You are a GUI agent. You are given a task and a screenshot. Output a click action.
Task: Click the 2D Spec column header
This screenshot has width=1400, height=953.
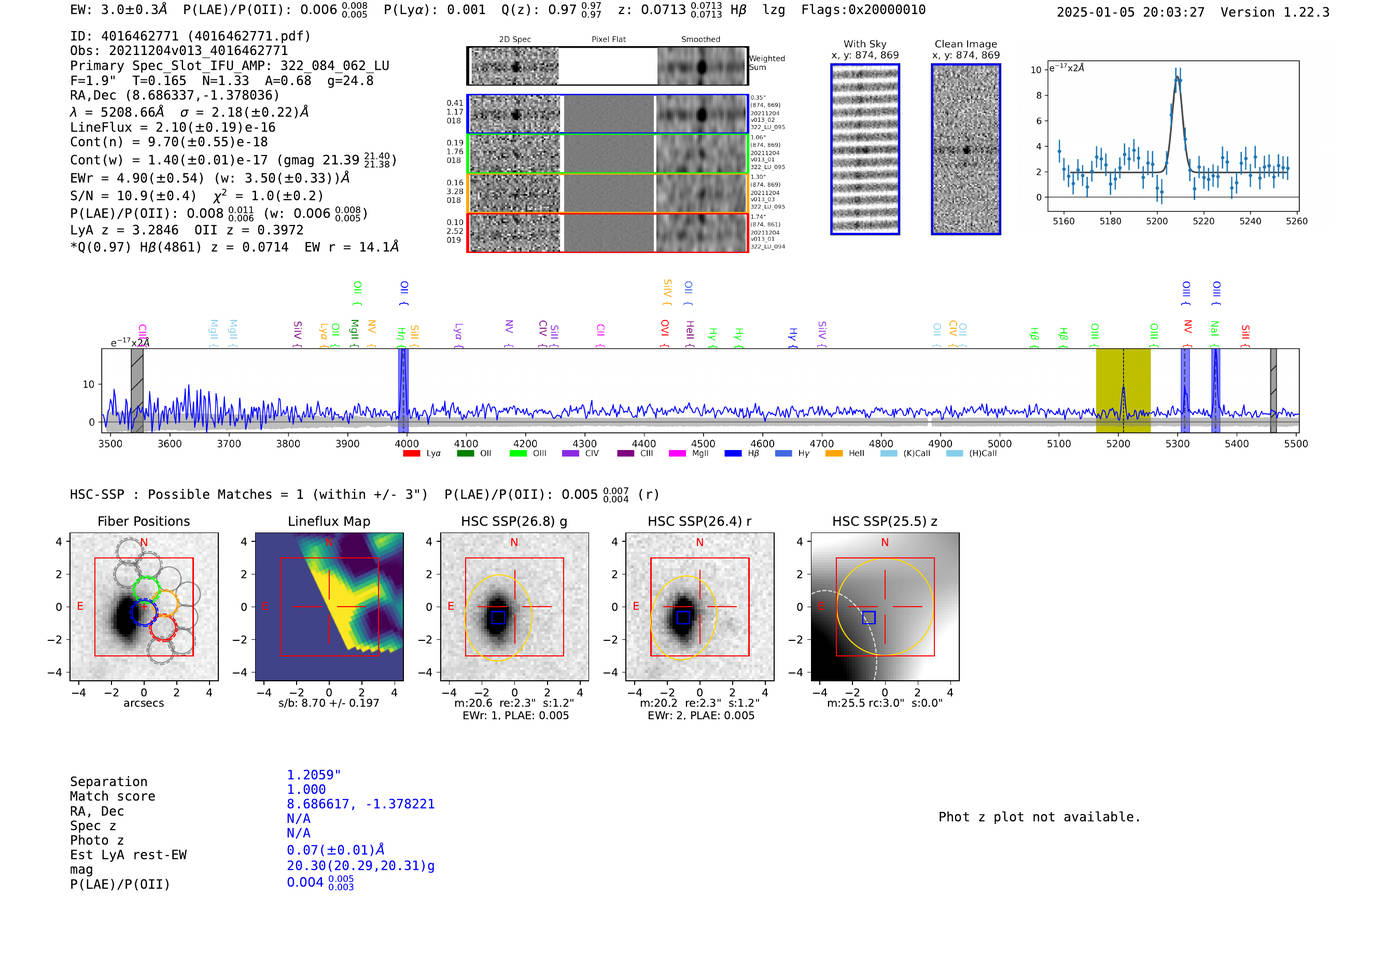[515, 40]
